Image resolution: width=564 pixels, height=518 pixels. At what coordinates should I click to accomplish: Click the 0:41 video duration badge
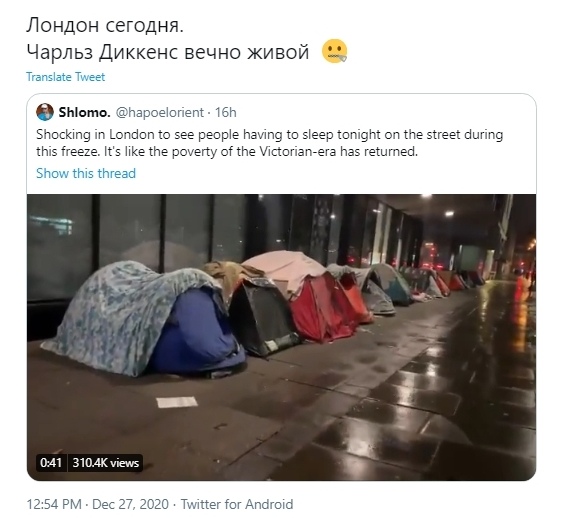[x=51, y=463]
